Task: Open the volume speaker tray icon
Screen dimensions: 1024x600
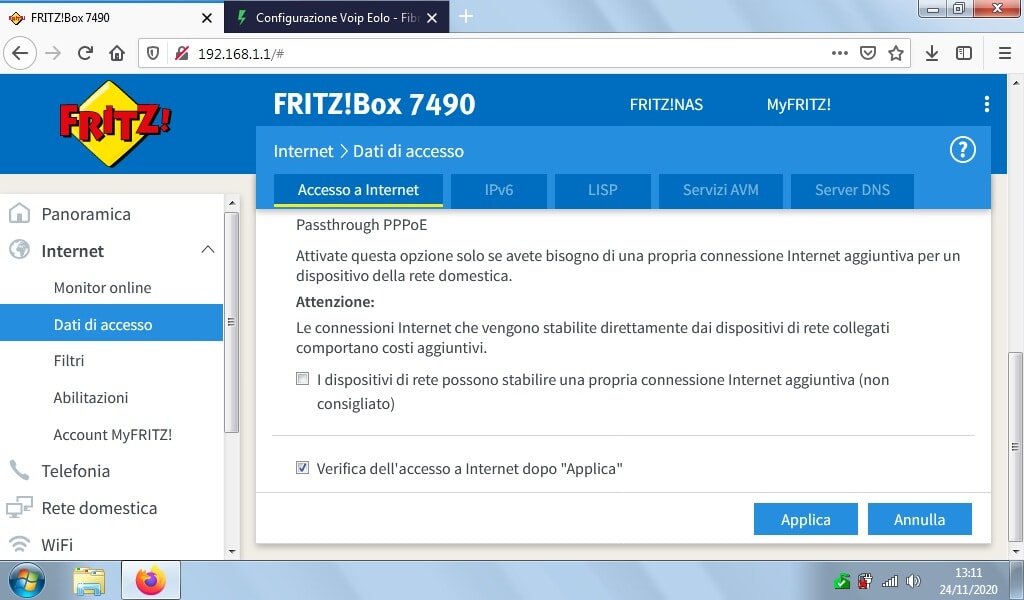Action: pyautogui.click(x=914, y=580)
